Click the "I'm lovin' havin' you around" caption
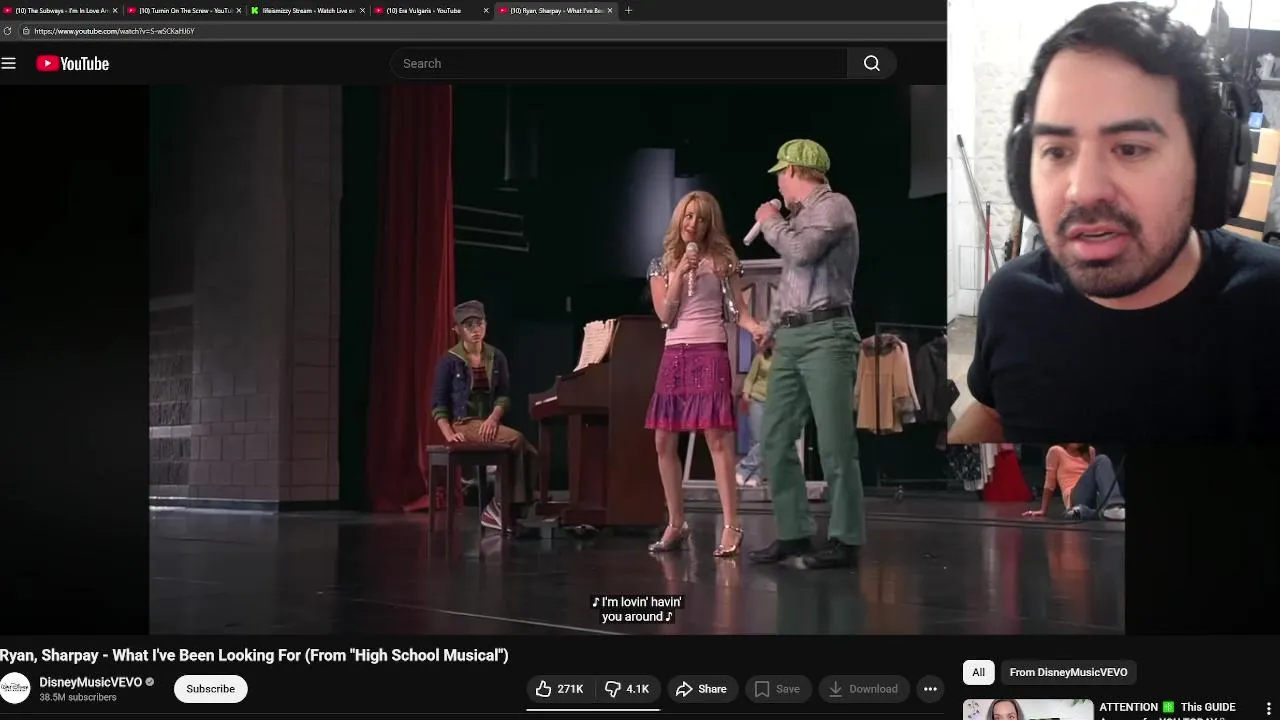Viewport: 1280px width, 720px height. click(x=636, y=609)
